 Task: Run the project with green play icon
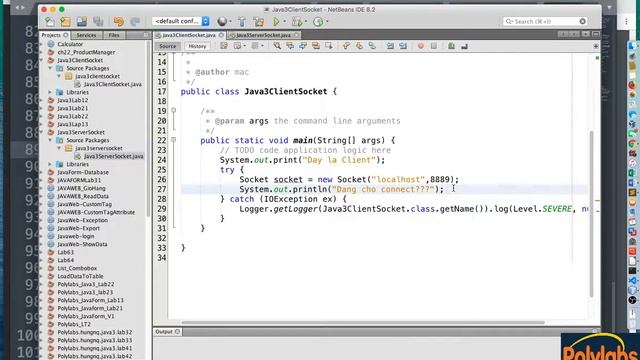276,22
